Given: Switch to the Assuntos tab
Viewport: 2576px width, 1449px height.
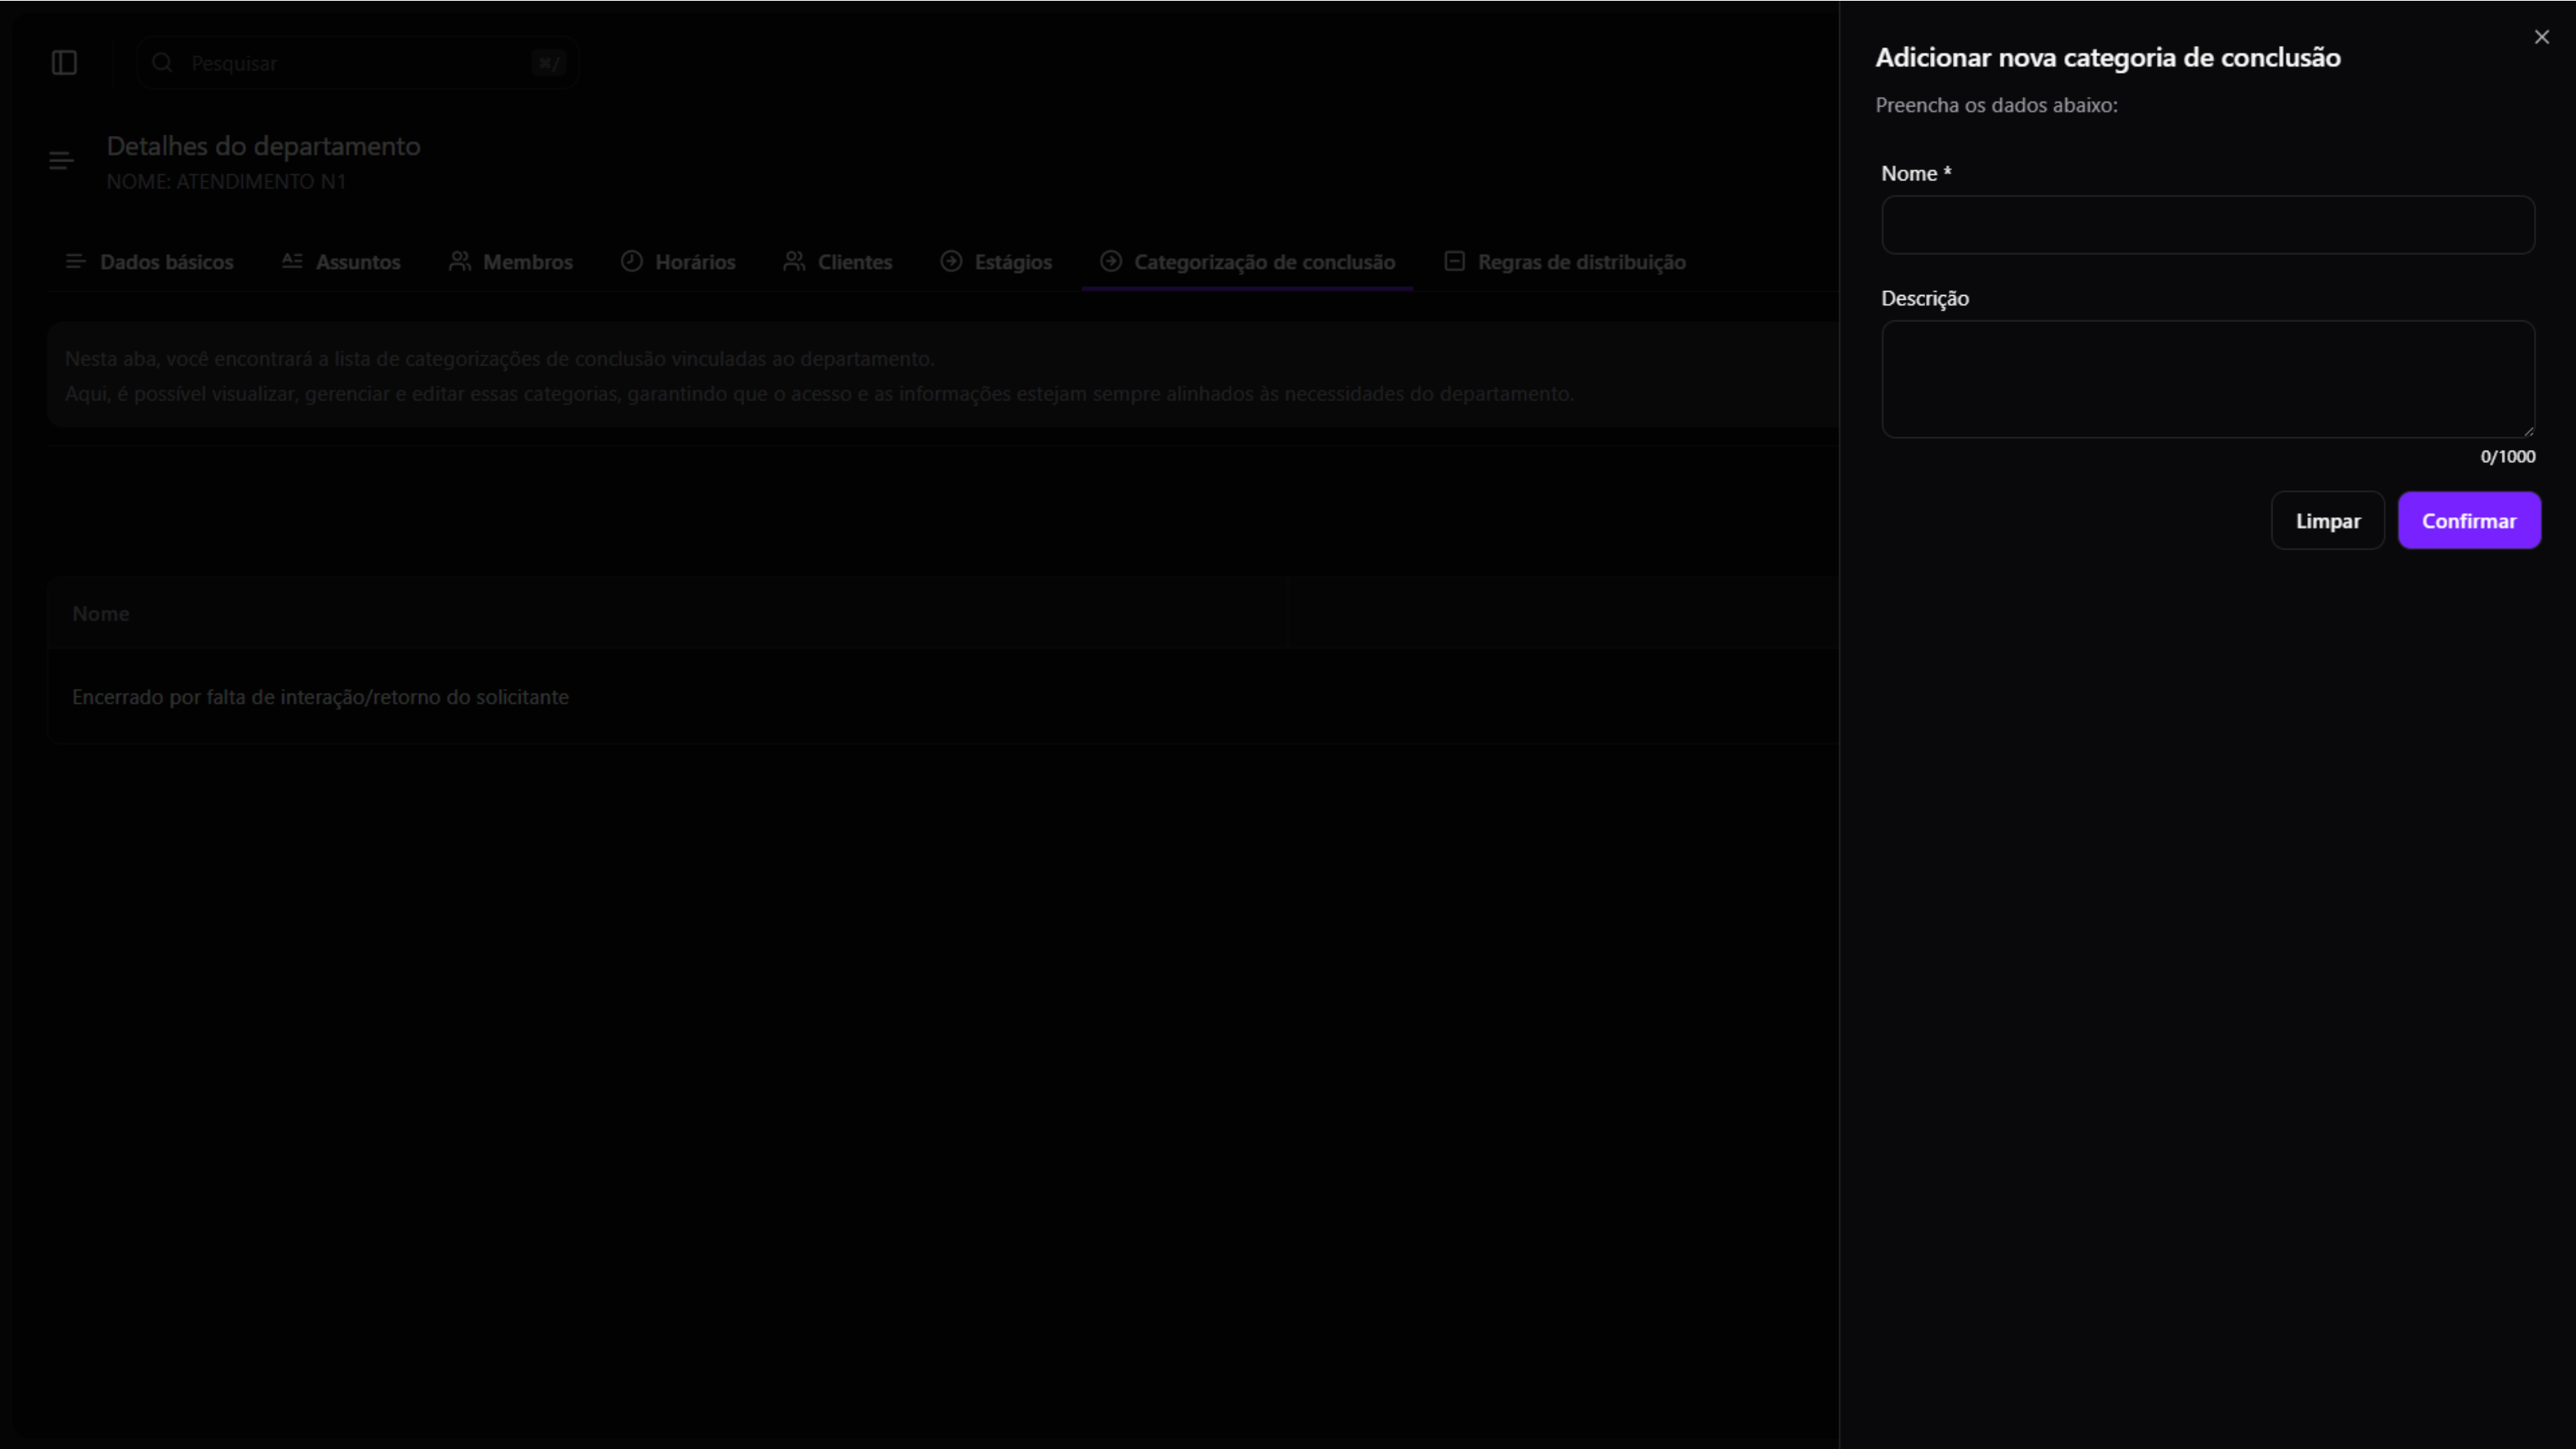Looking at the screenshot, I should click(357, 262).
